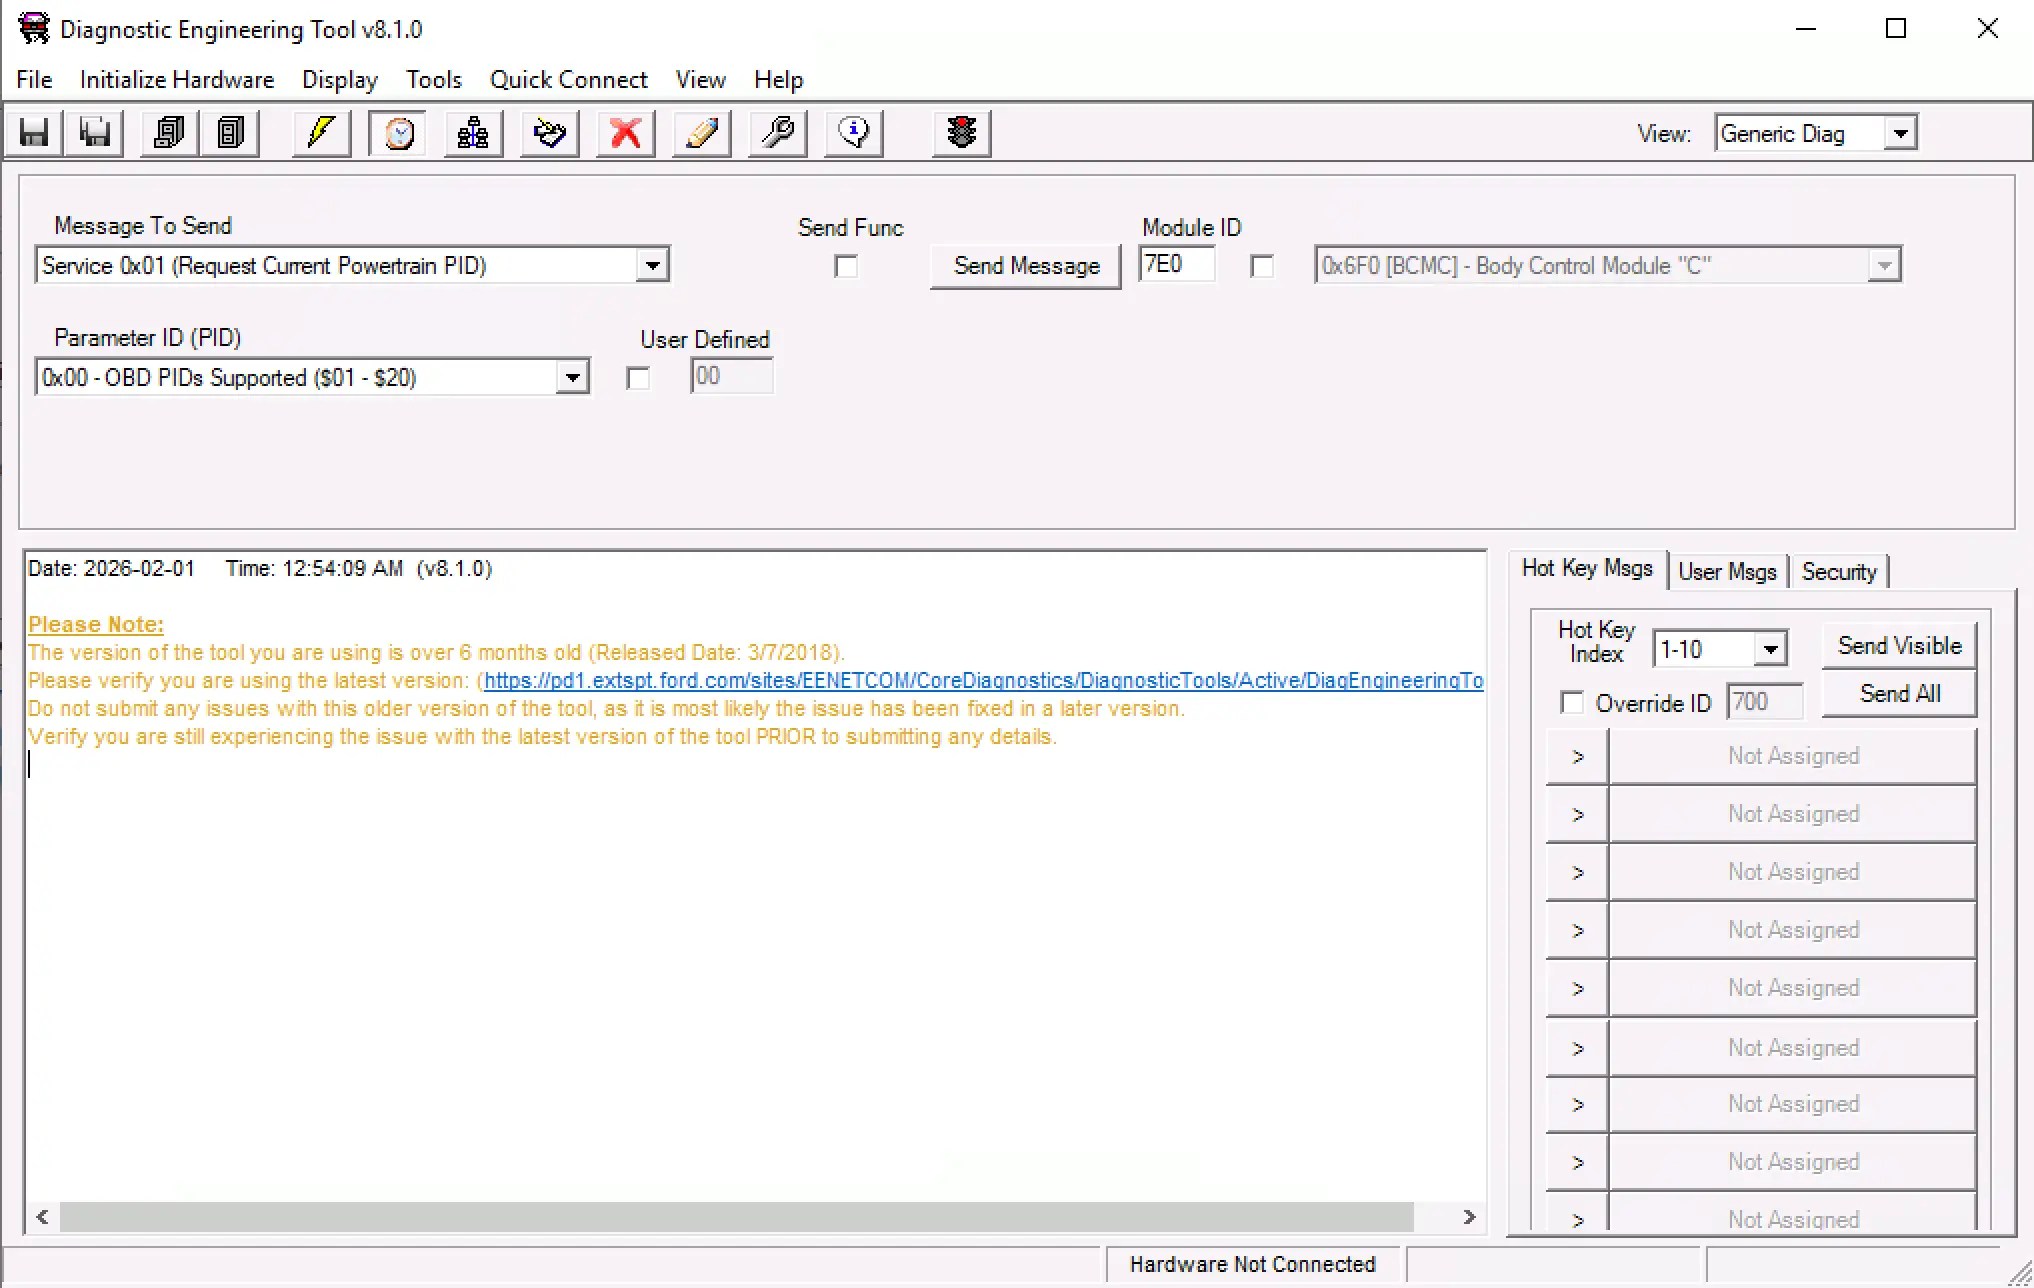Select the pencil annotation toolbar icon

tap(700, 132)
